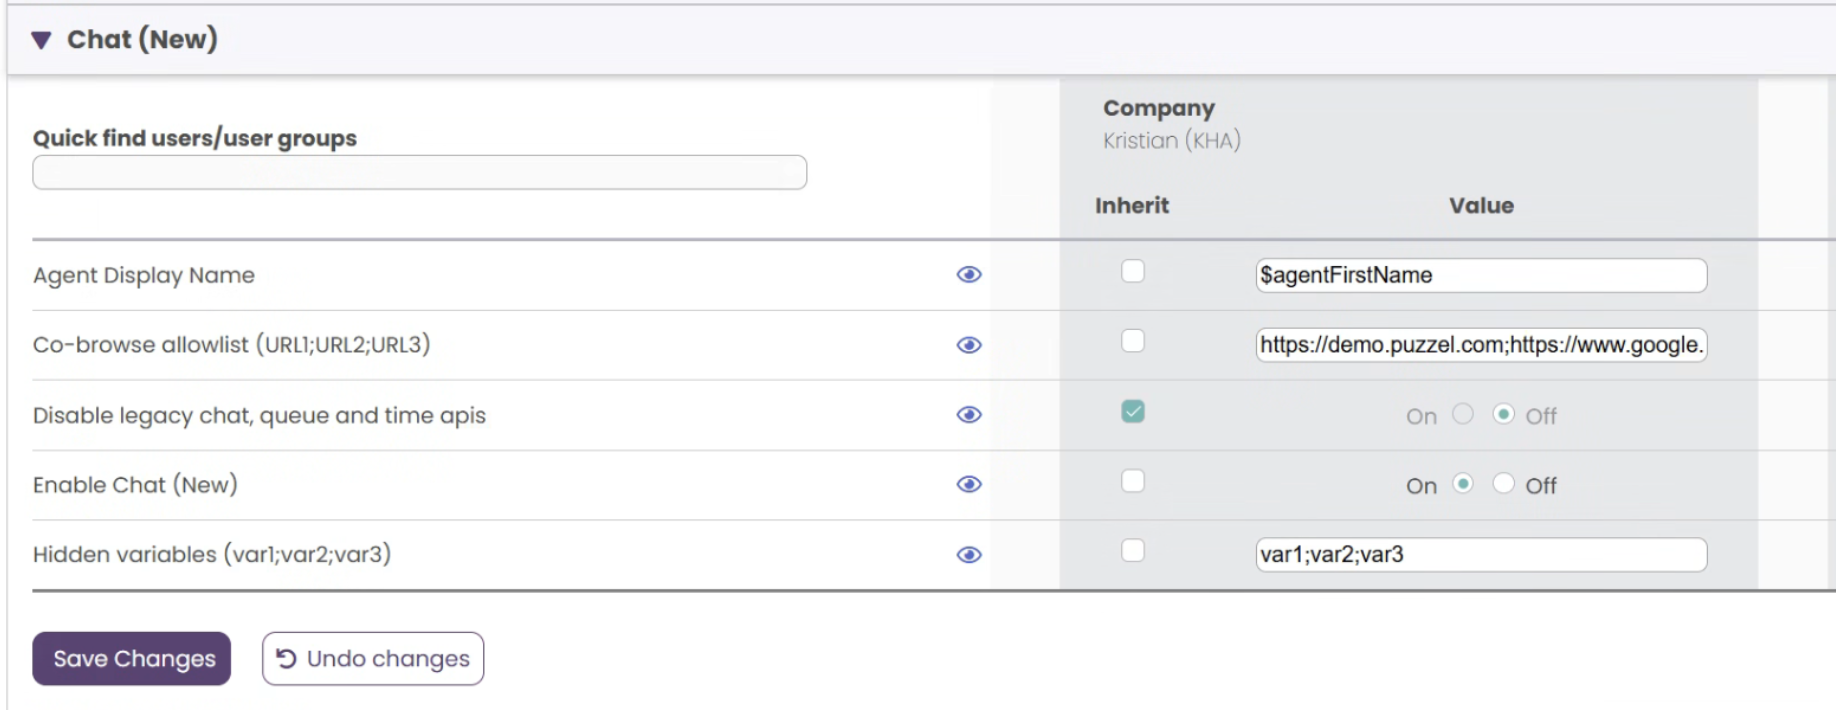Click eye icon for Agent Display Name
This screenshot has width=1836, height=710.
(968, 275)
